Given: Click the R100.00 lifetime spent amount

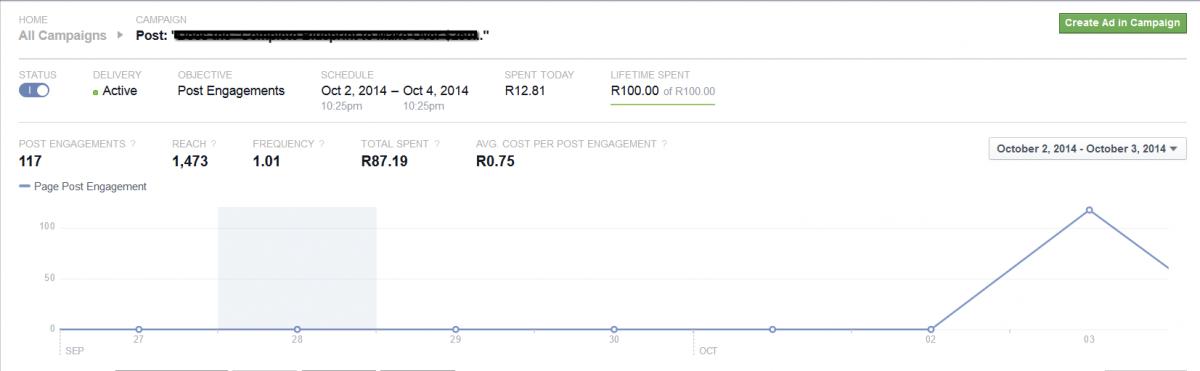Looking at the screenshot, I should click(635, 91).
